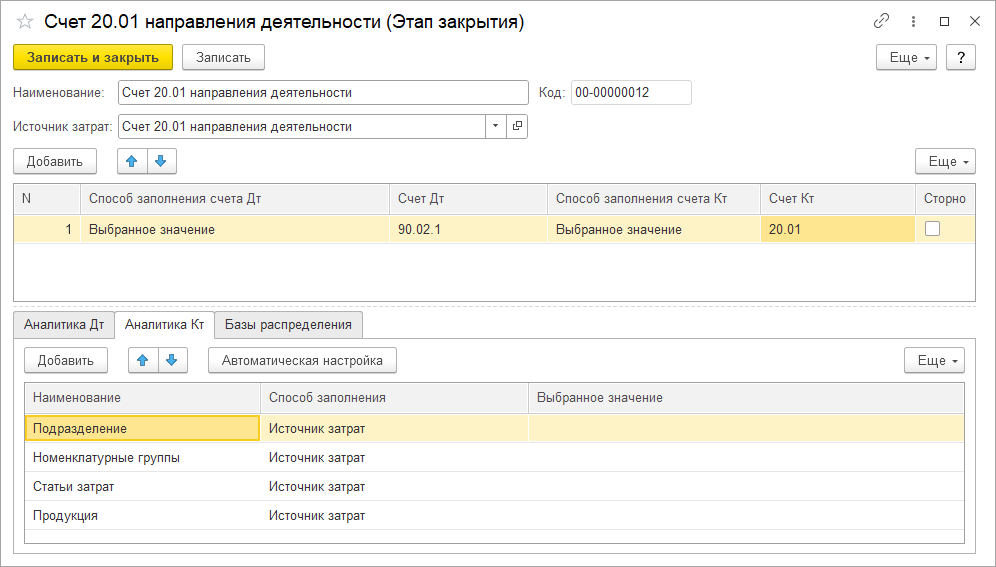Switch to the Аналитика Дт tab

pyautogui.click(x=64, y=324)
